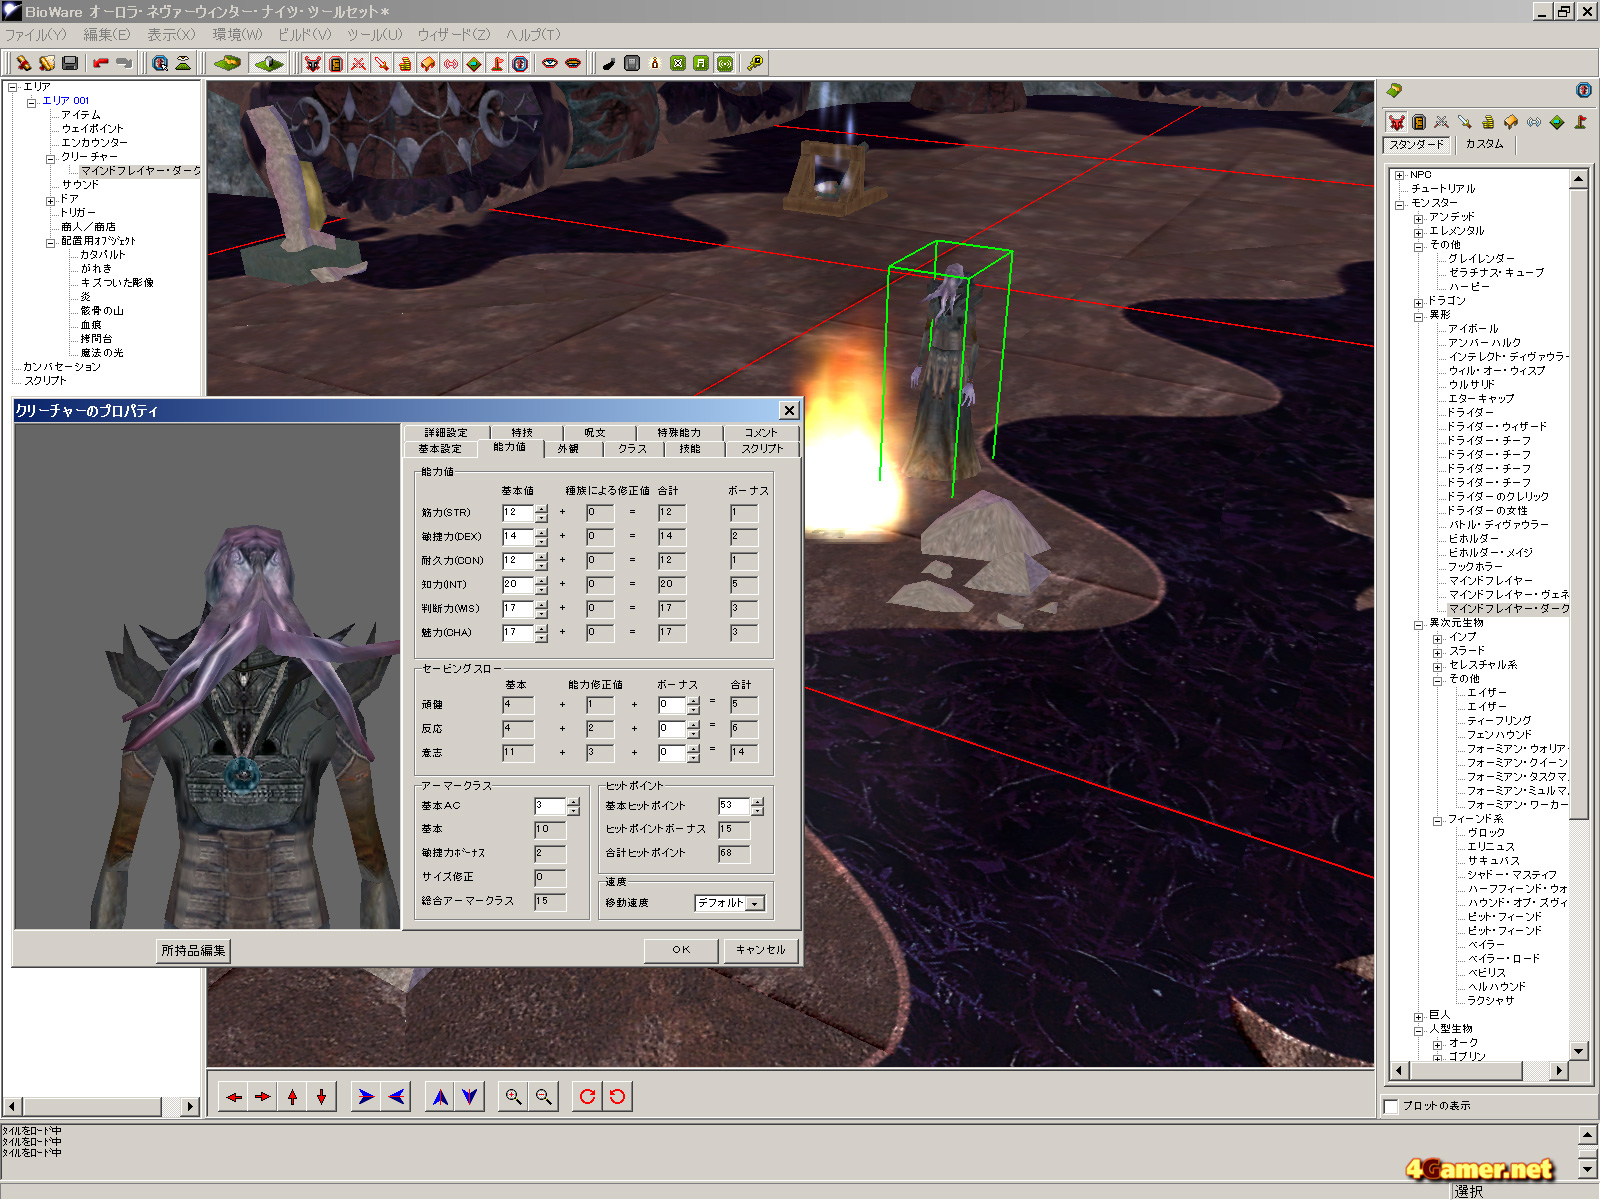Switch to the クラス tab
1600x1200 pixels.
[x=632, y=449]
